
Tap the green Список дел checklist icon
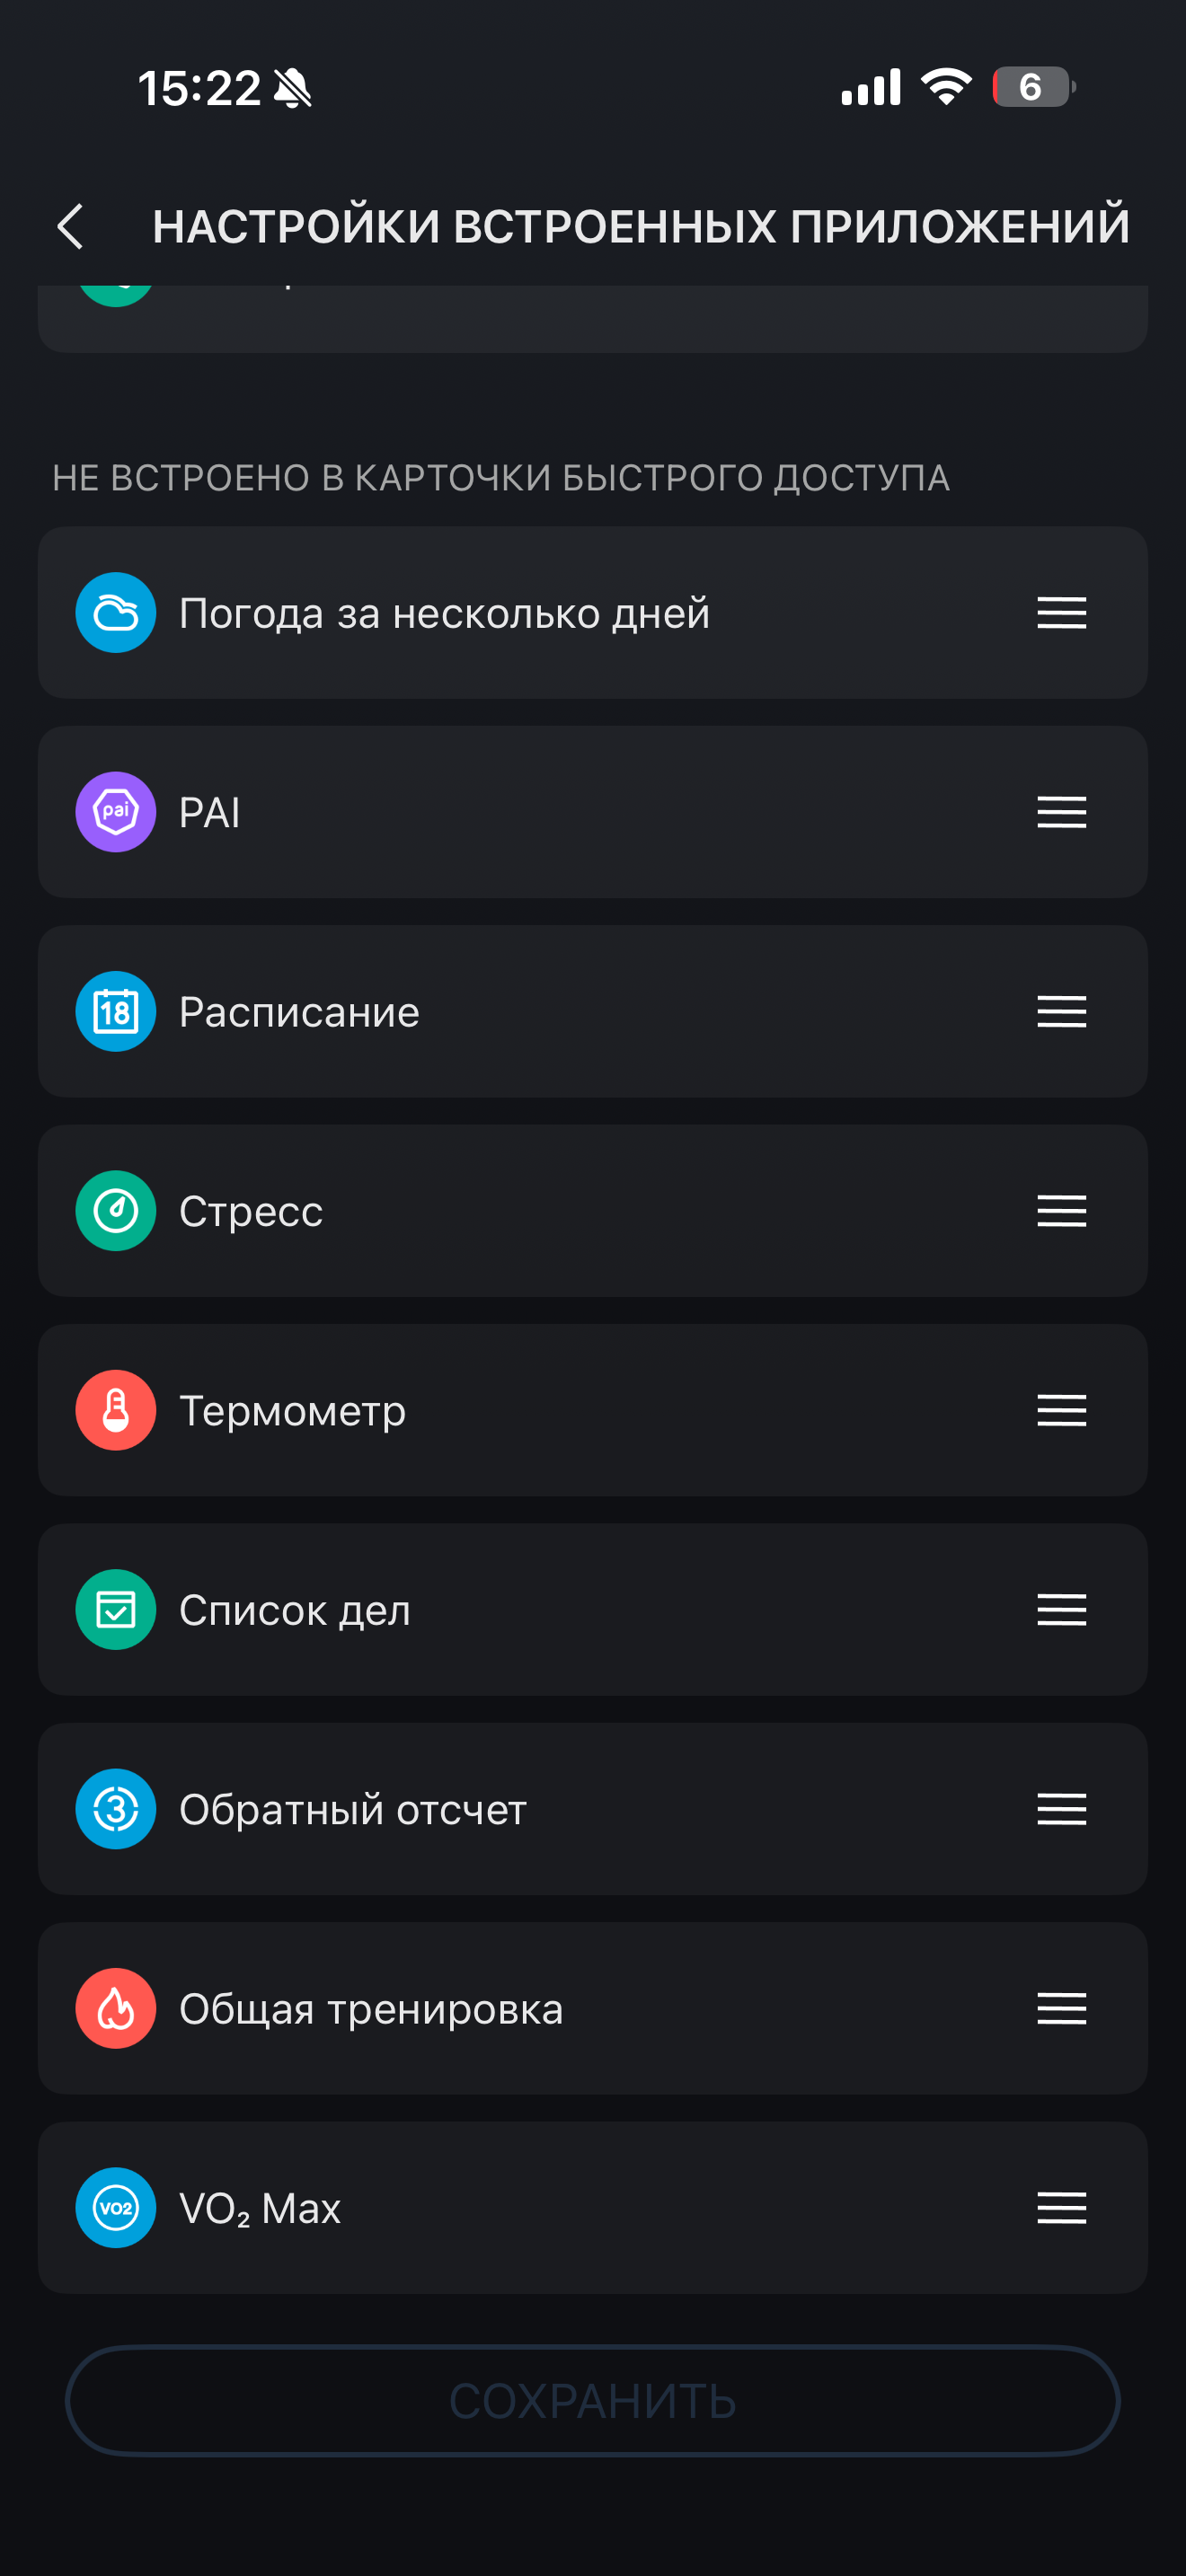point(116,1609)
